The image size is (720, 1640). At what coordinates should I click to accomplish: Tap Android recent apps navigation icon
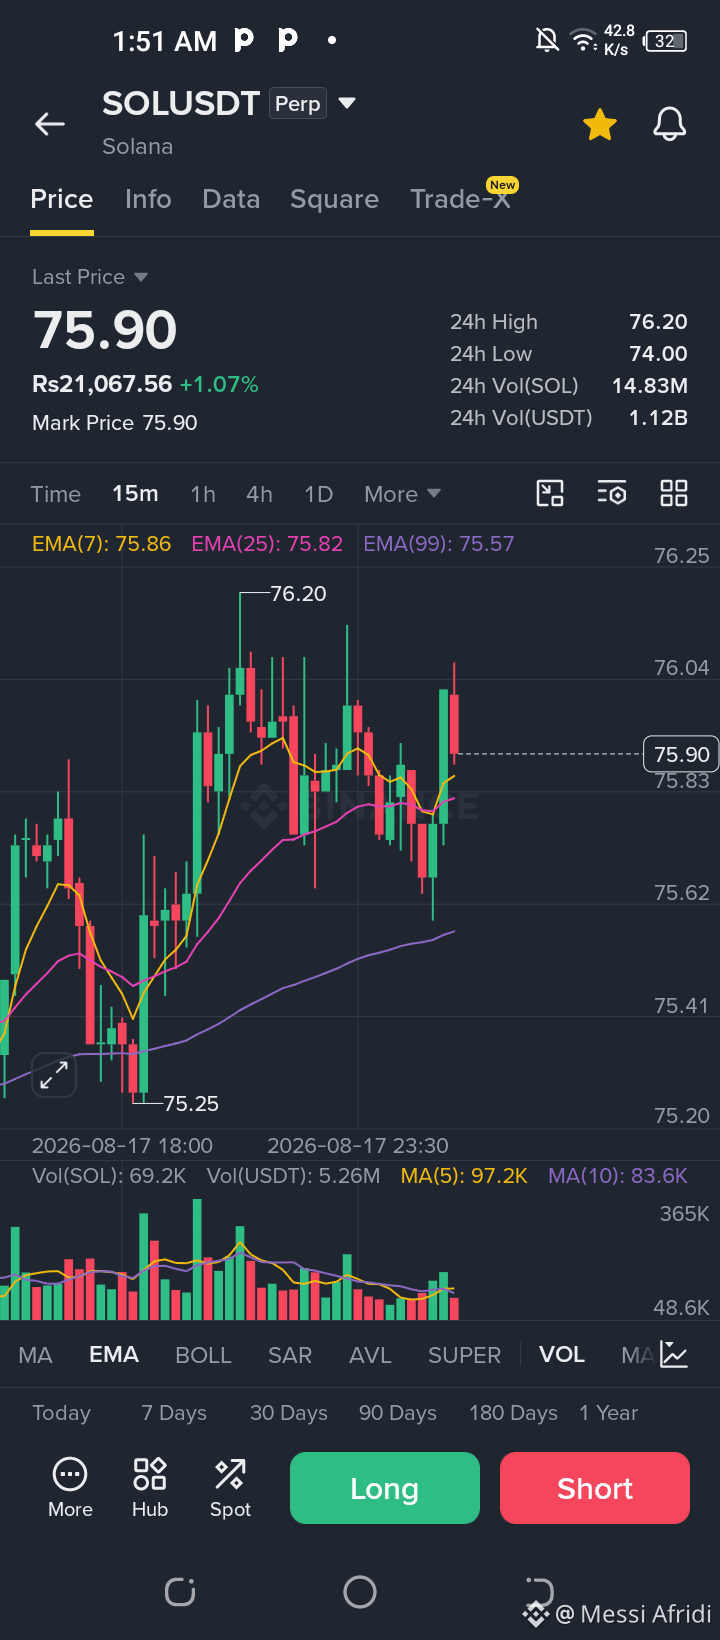180,1592
